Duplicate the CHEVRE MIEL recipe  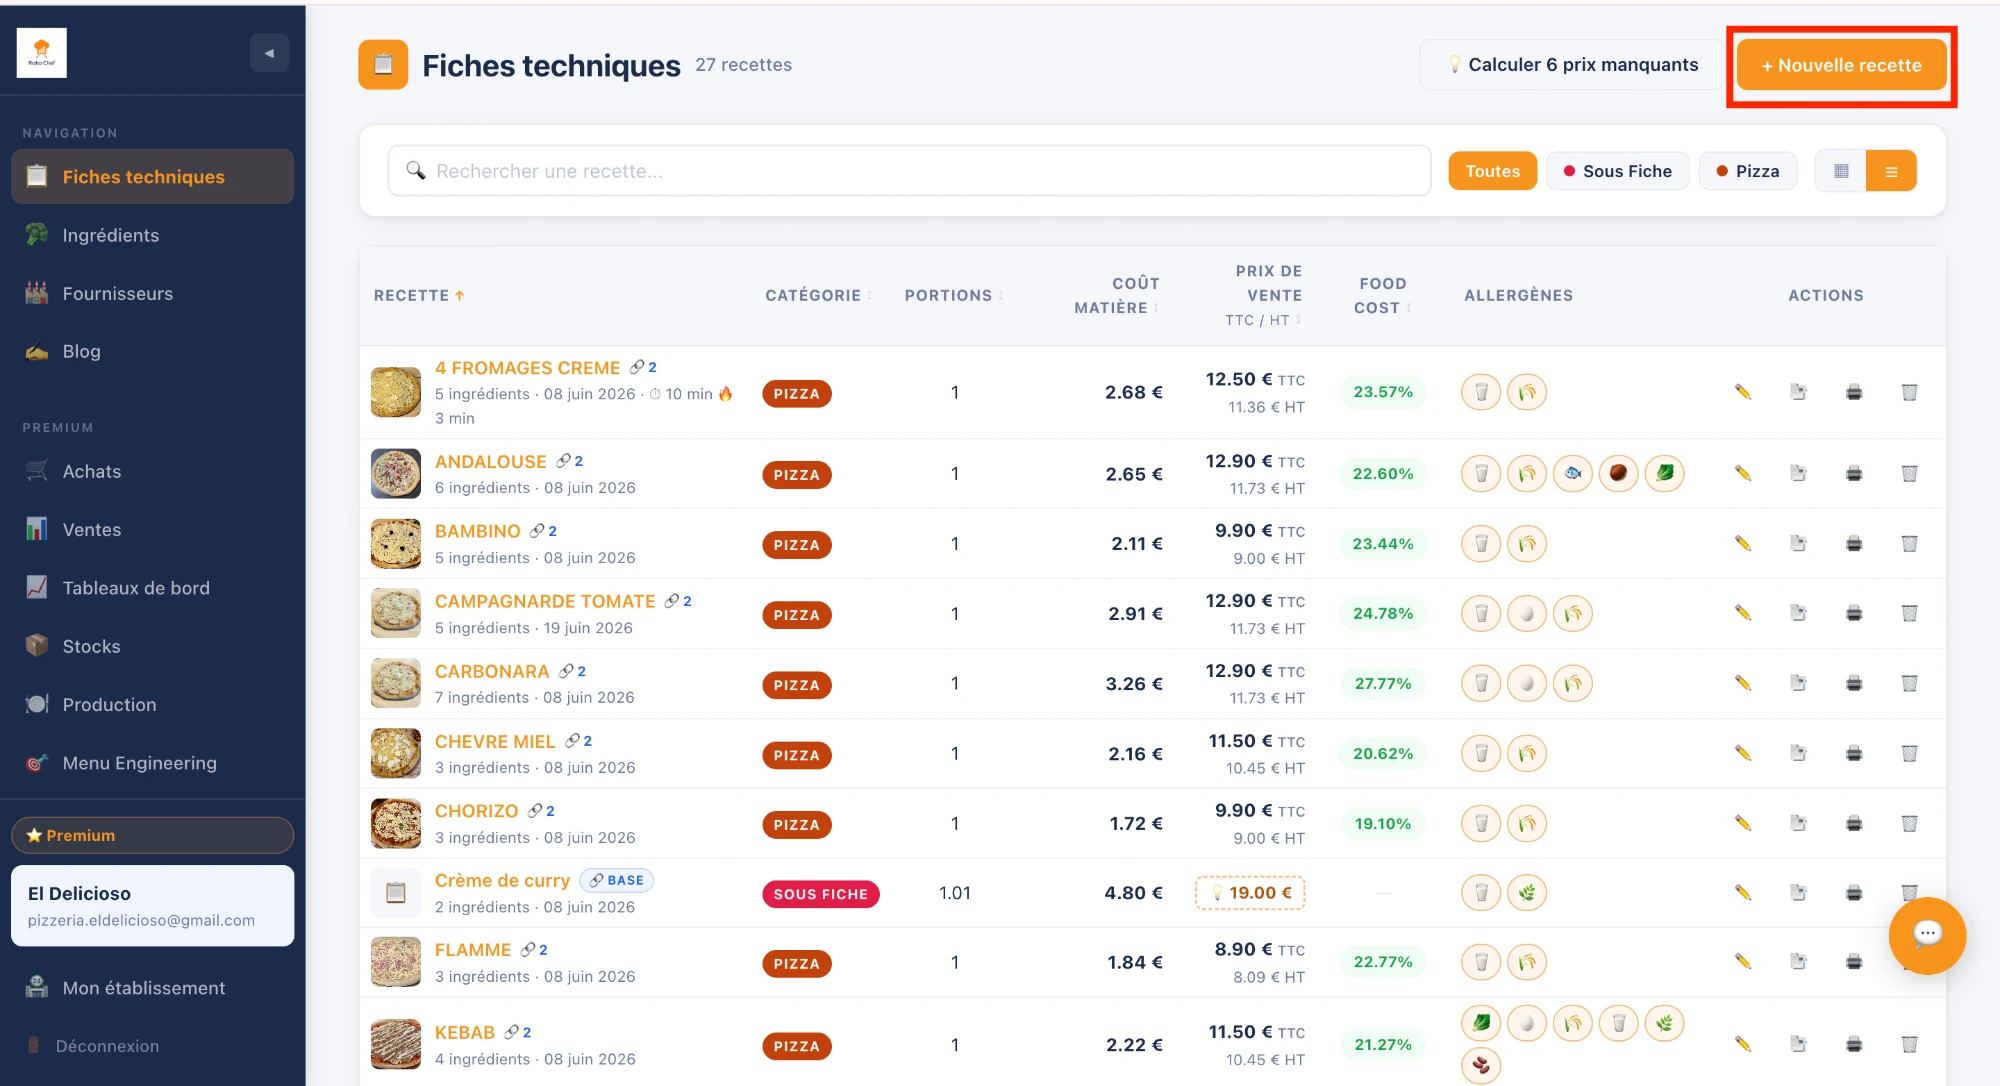tap(1798, 753)
